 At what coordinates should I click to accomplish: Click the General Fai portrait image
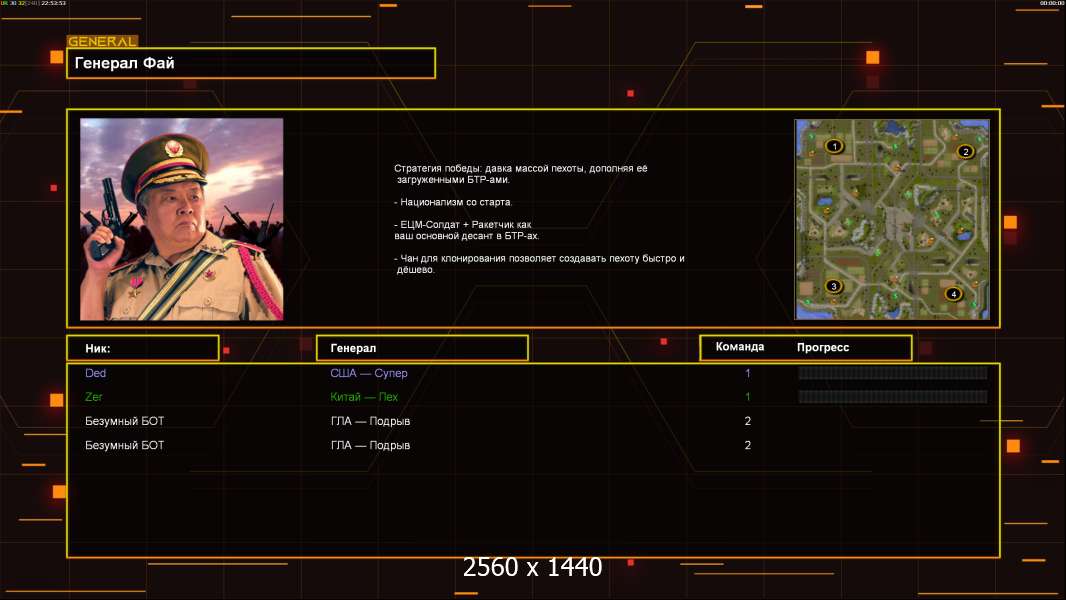[182, 219]
